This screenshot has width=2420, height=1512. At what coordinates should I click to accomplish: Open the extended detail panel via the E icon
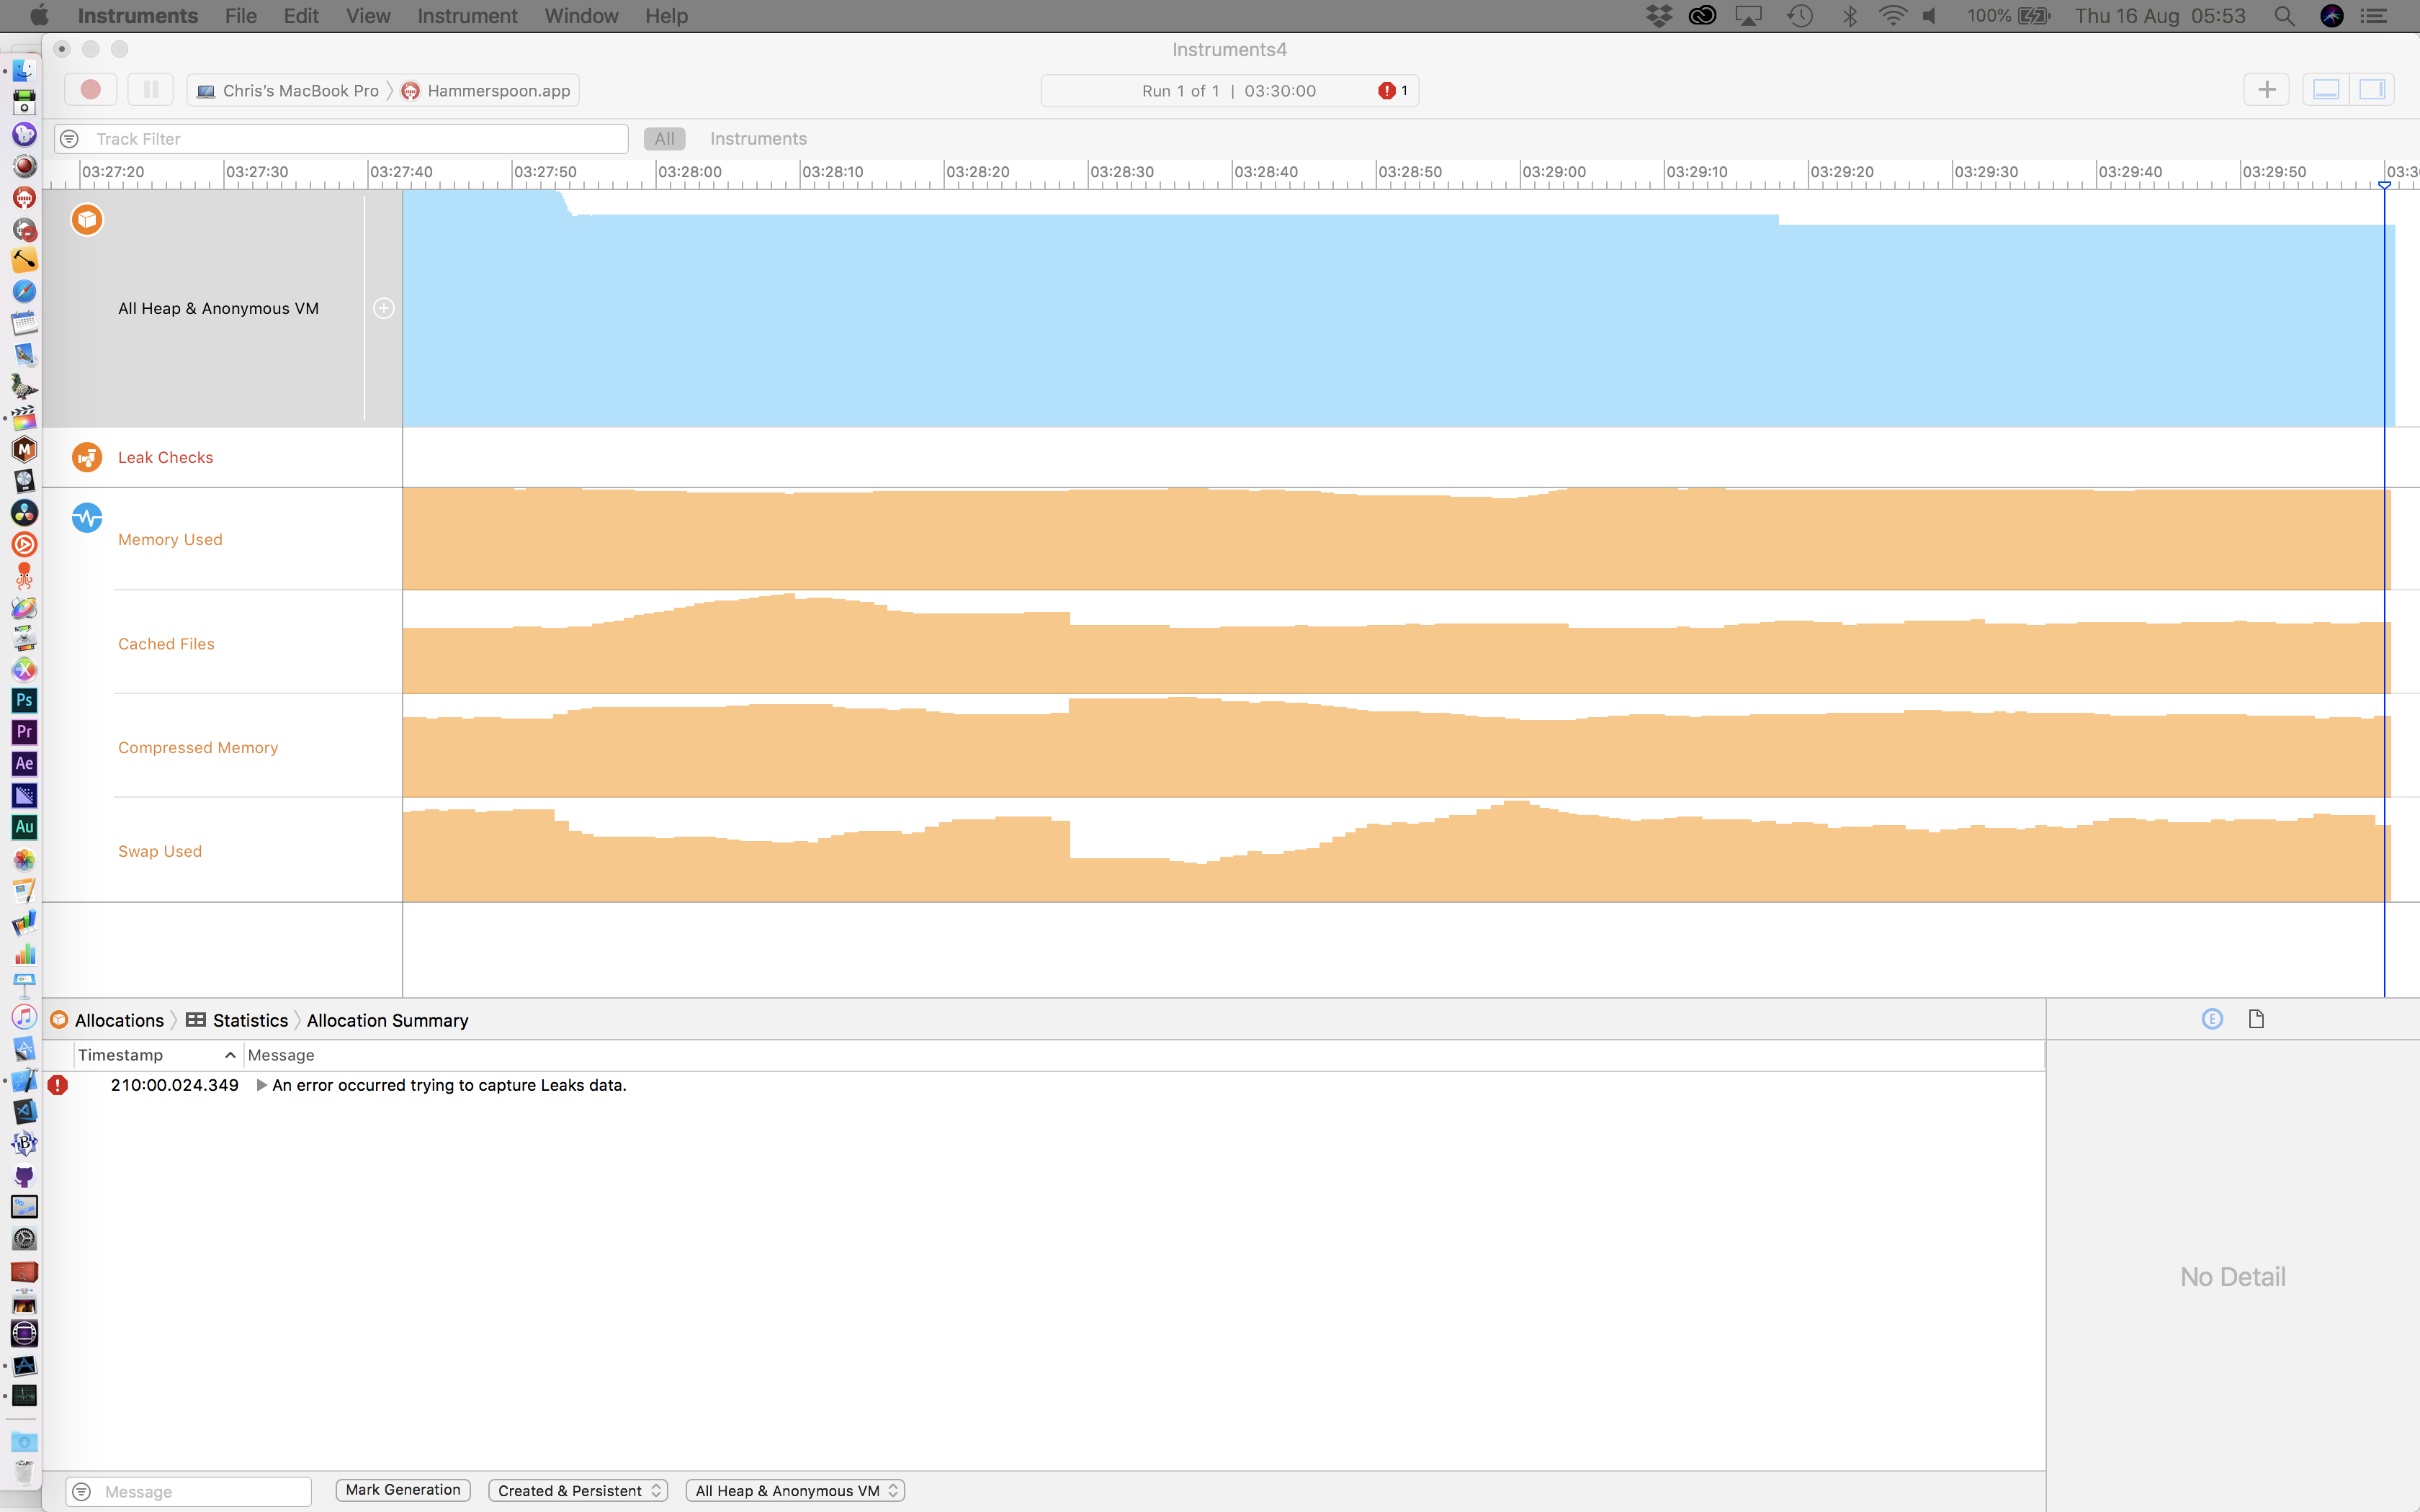coord(2212,1018)
